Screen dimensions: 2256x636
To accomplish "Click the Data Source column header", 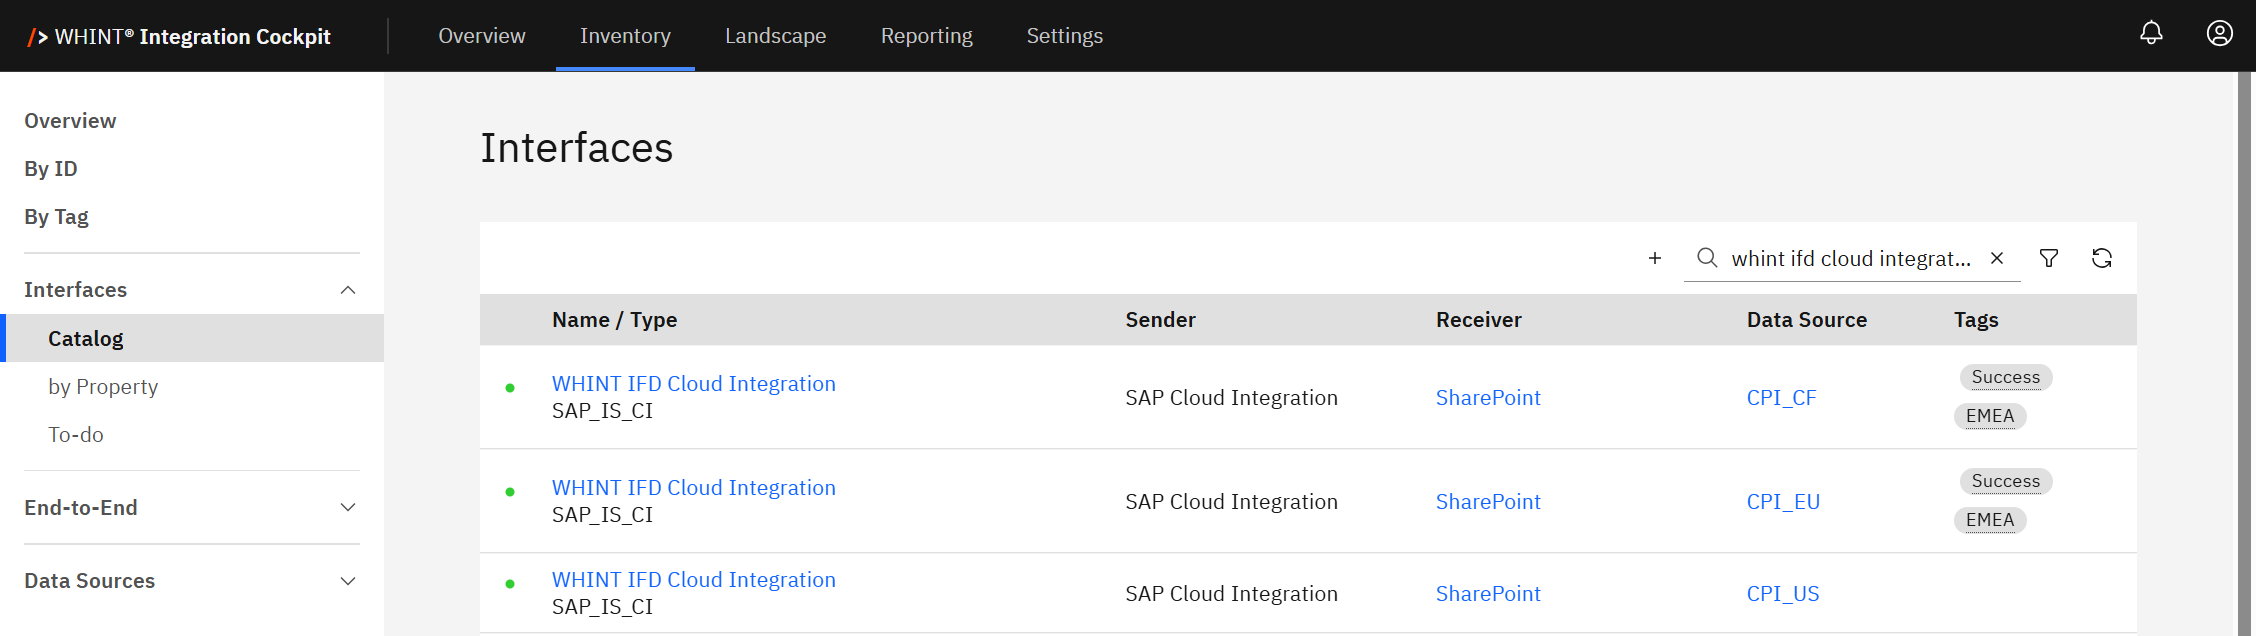I will pos(1807,320).
